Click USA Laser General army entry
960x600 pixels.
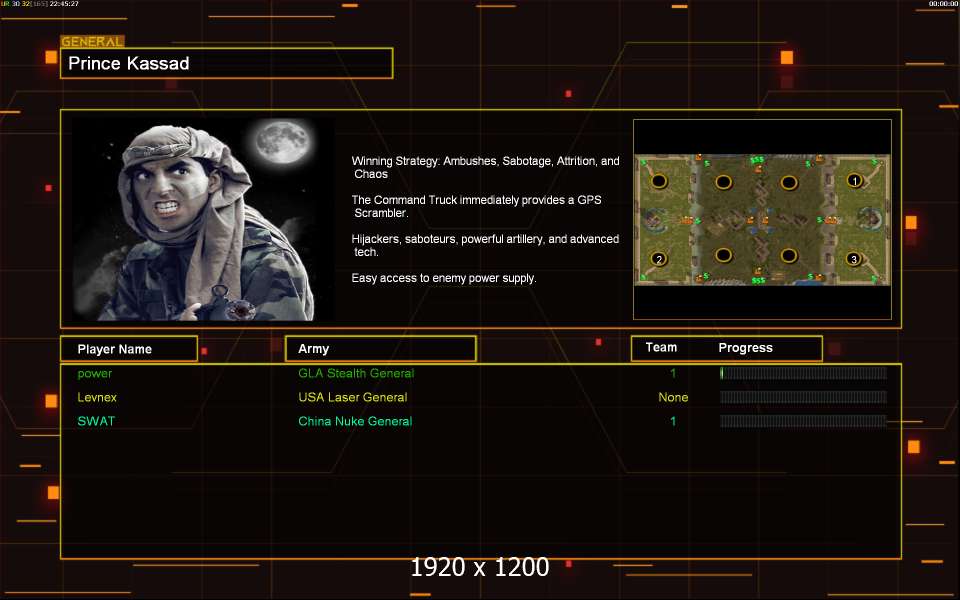[353, 397]
